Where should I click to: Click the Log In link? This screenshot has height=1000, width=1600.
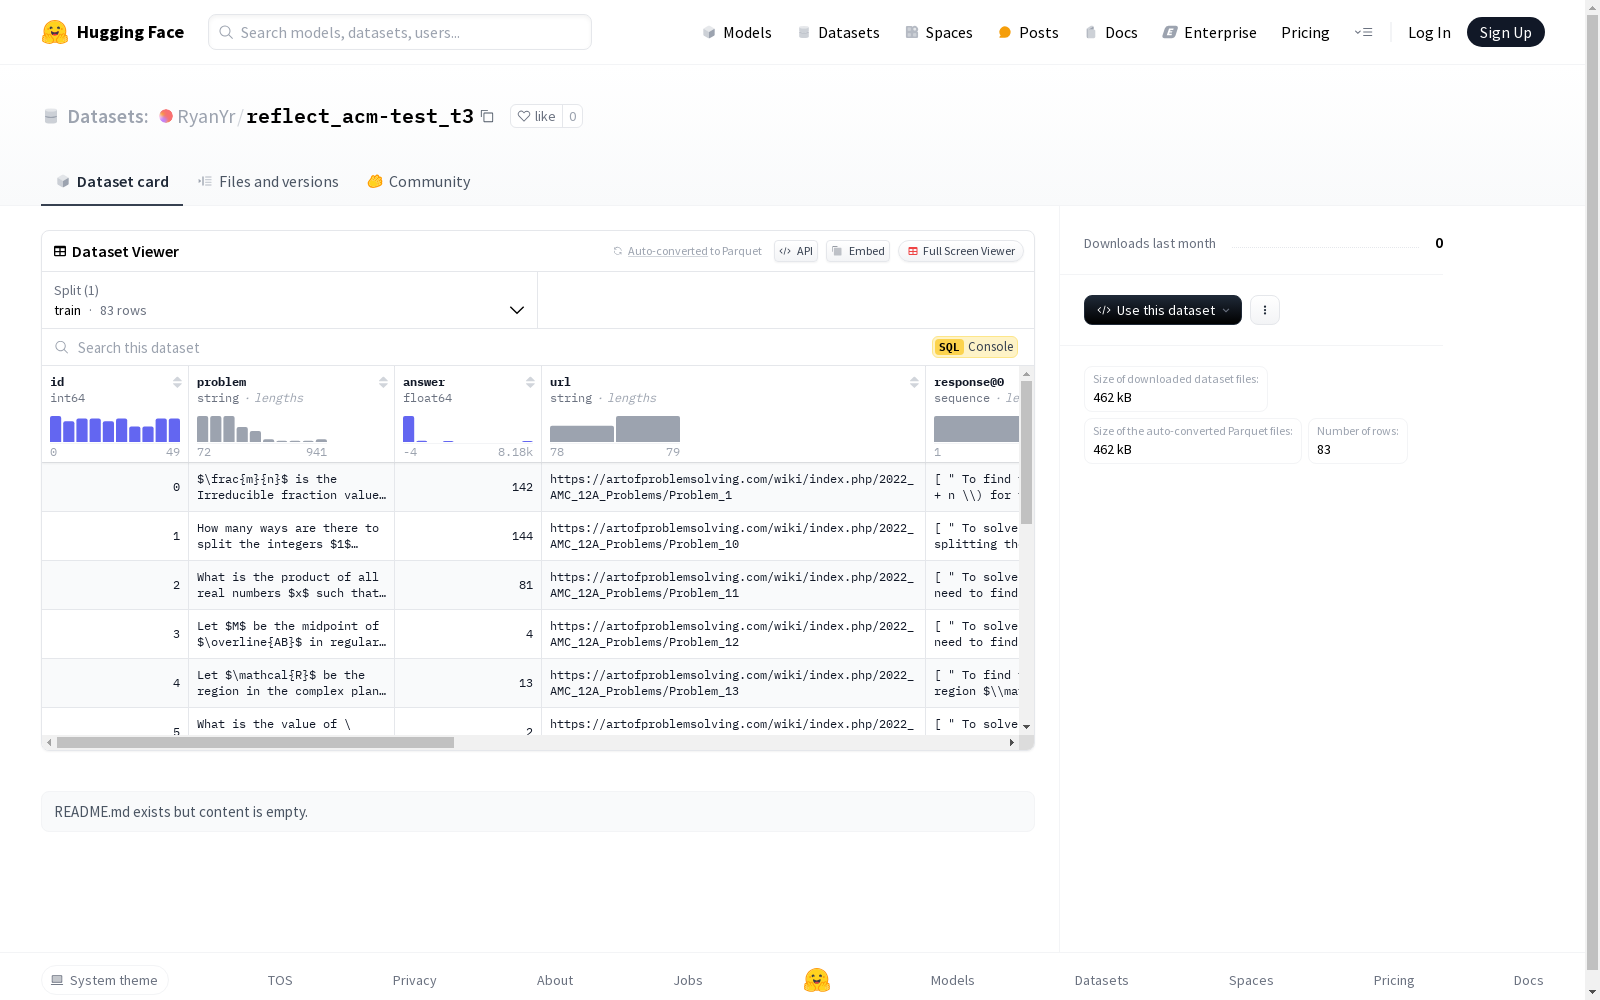coord(1429,32)
